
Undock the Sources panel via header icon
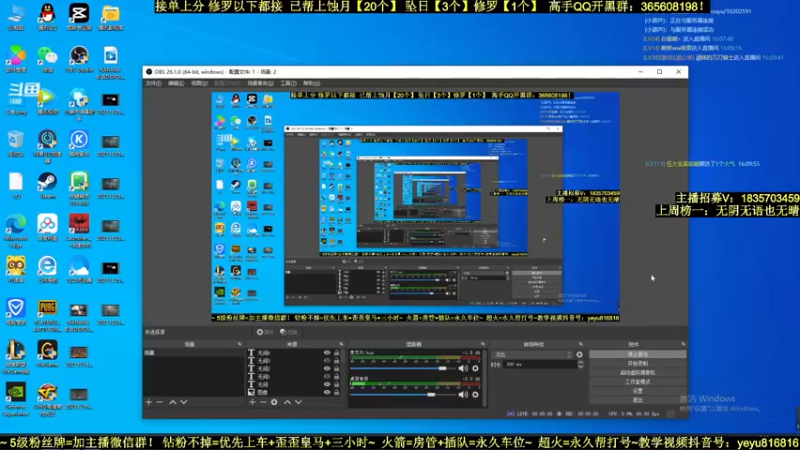click(x=341, y=344)
